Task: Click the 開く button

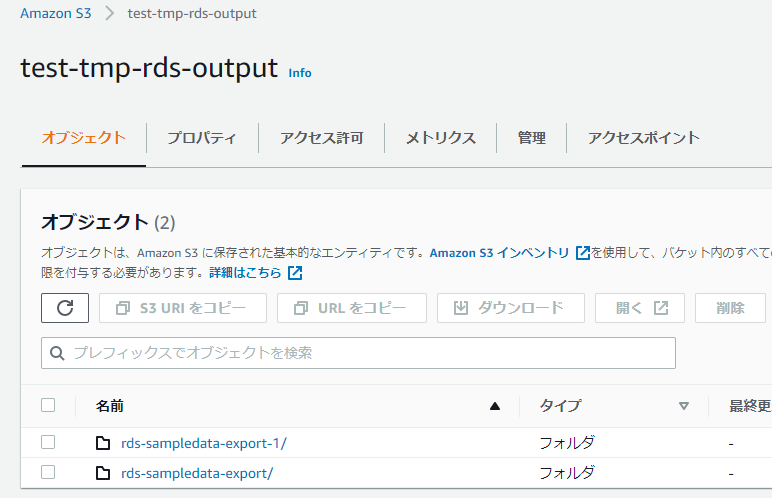Action: click(640, 308)
